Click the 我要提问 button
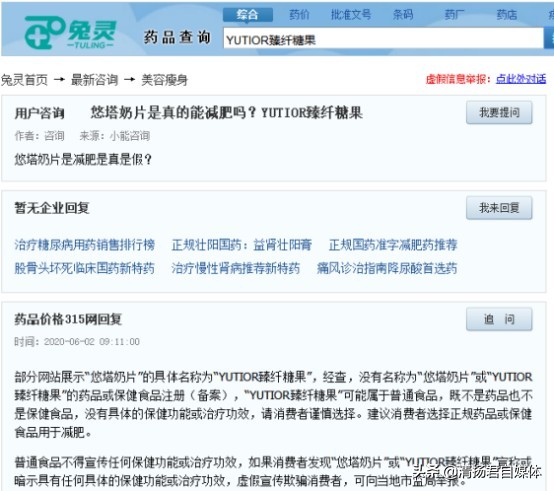The image size is (554, 491). coord(499,113)
